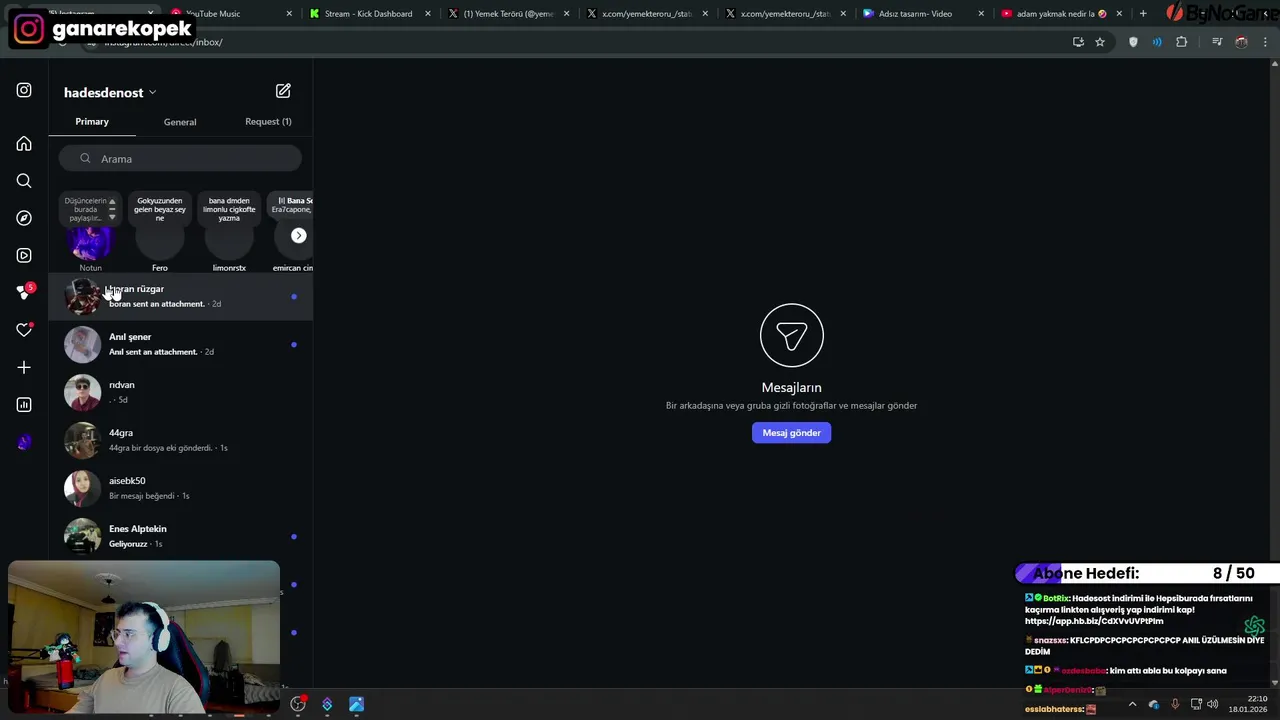Open the 44gra conversation

[x=180, y=441]
